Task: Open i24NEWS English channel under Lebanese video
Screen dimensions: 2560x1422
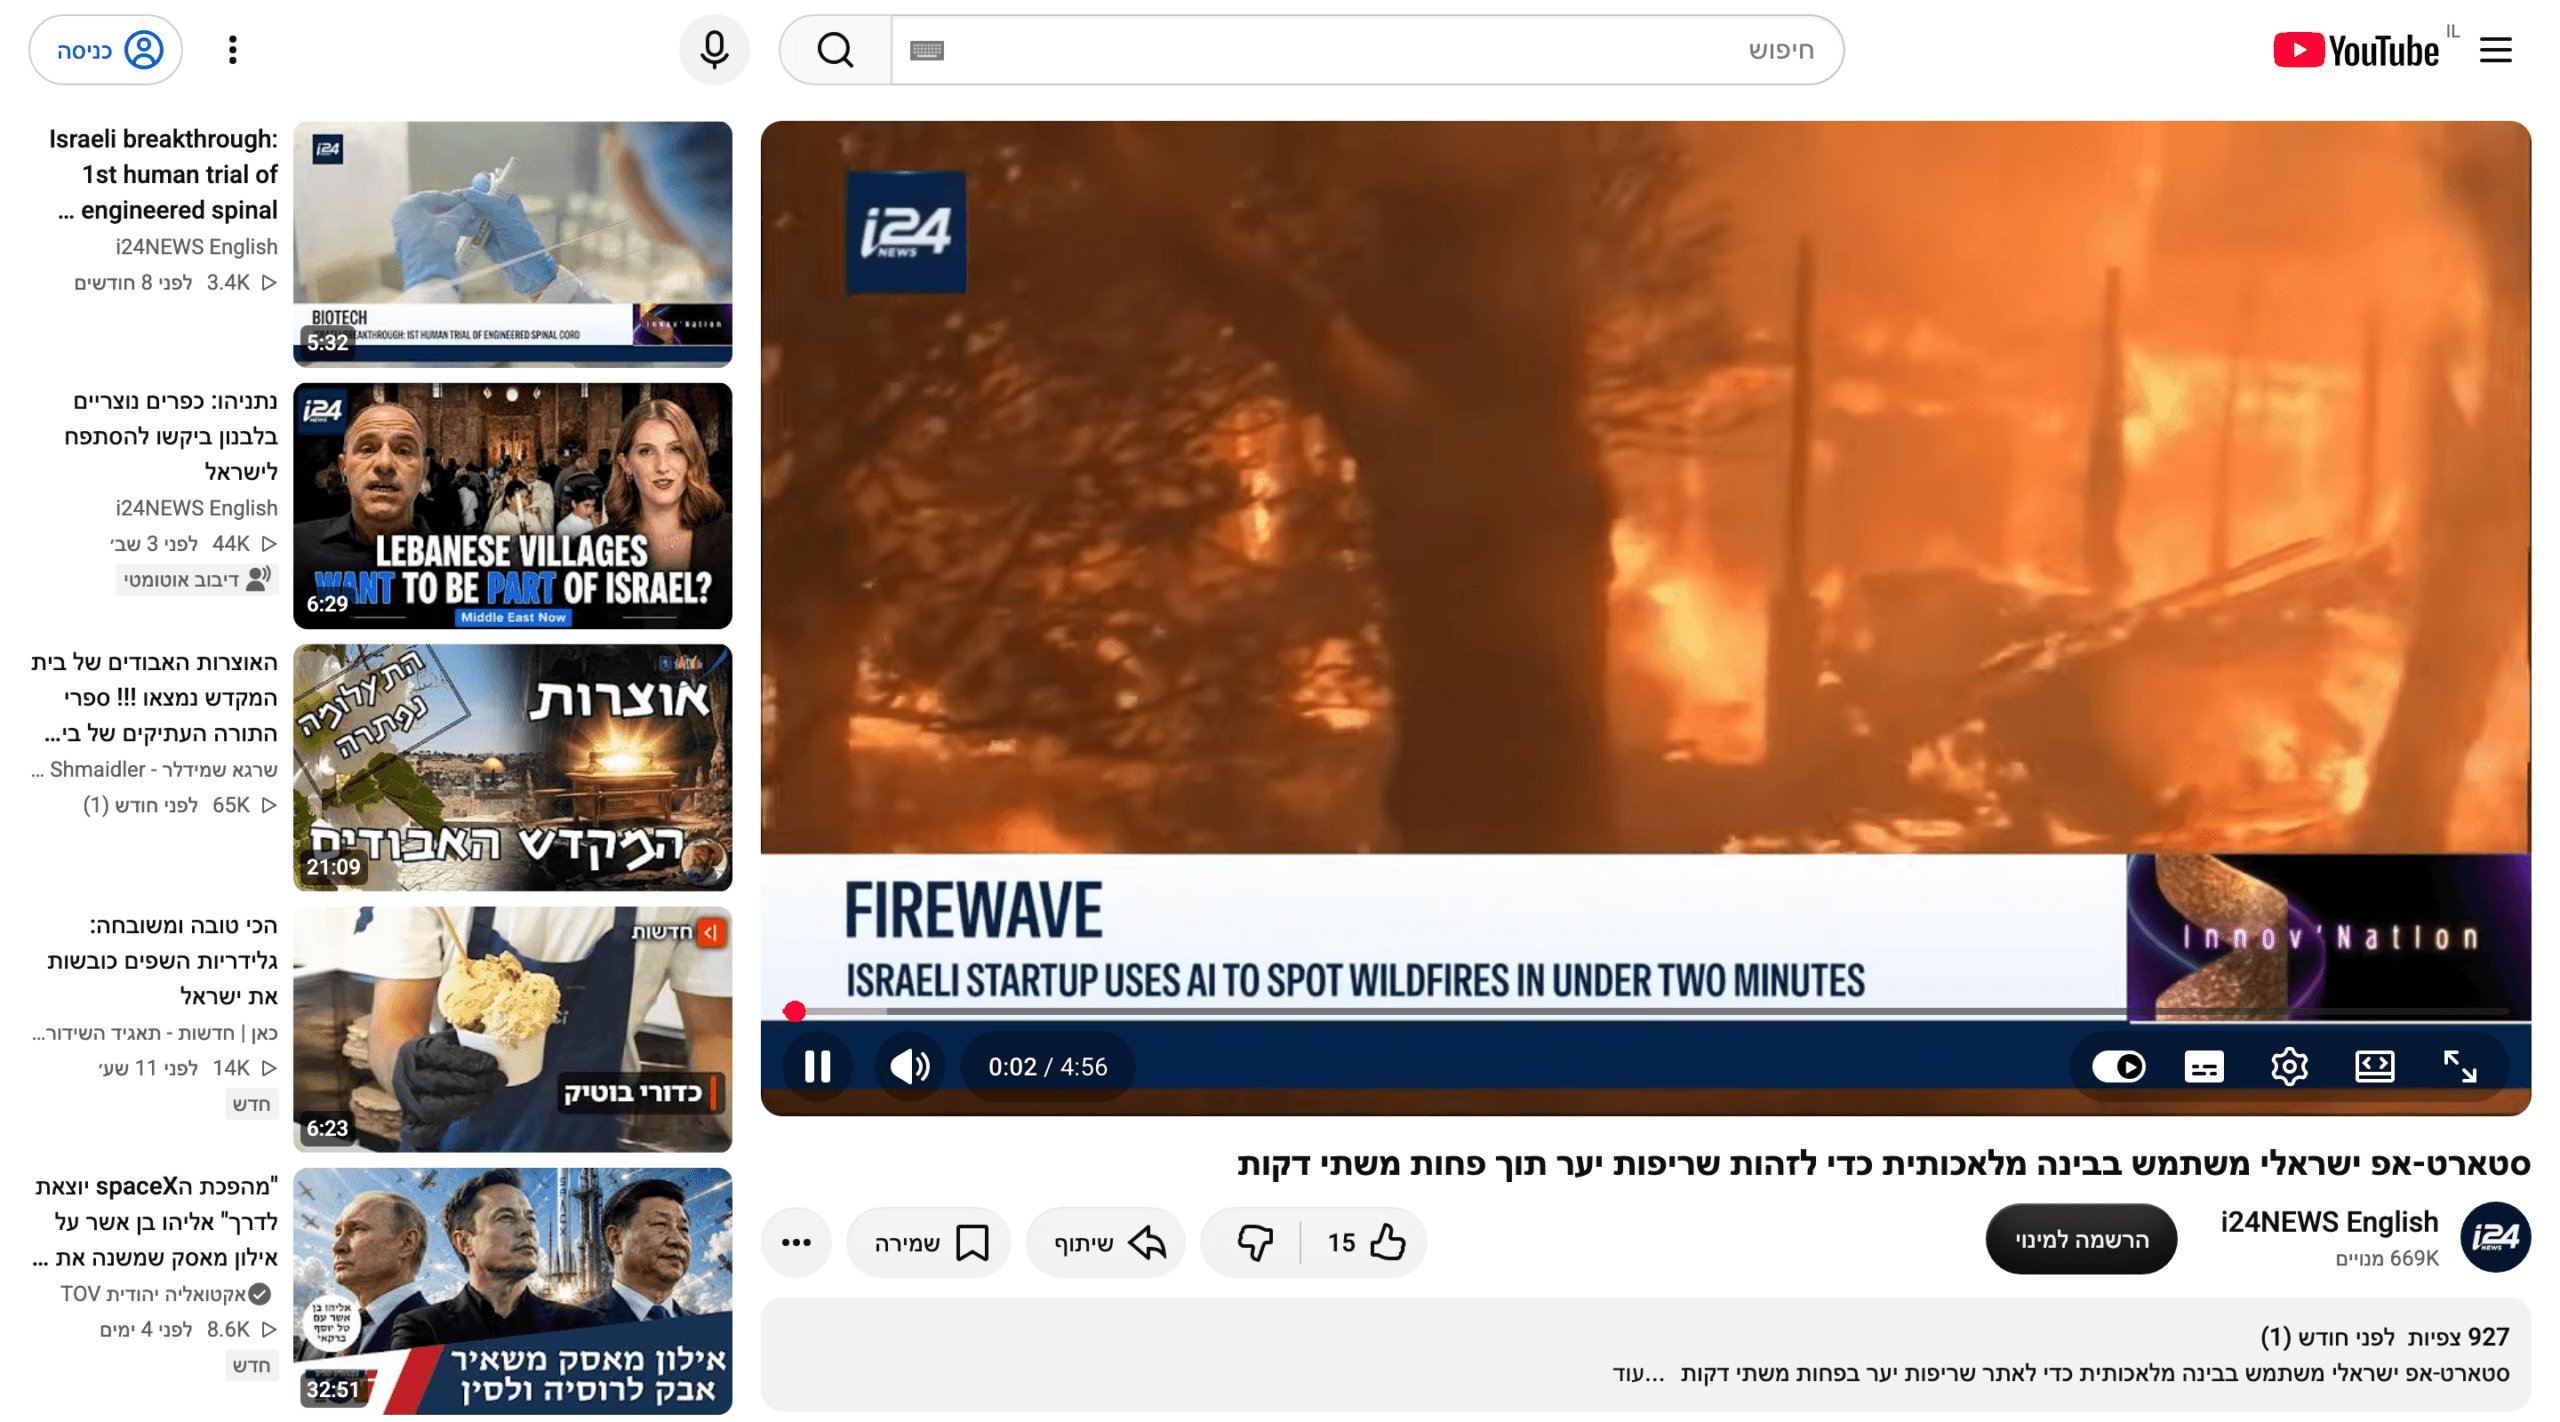Action: (196, 508)
